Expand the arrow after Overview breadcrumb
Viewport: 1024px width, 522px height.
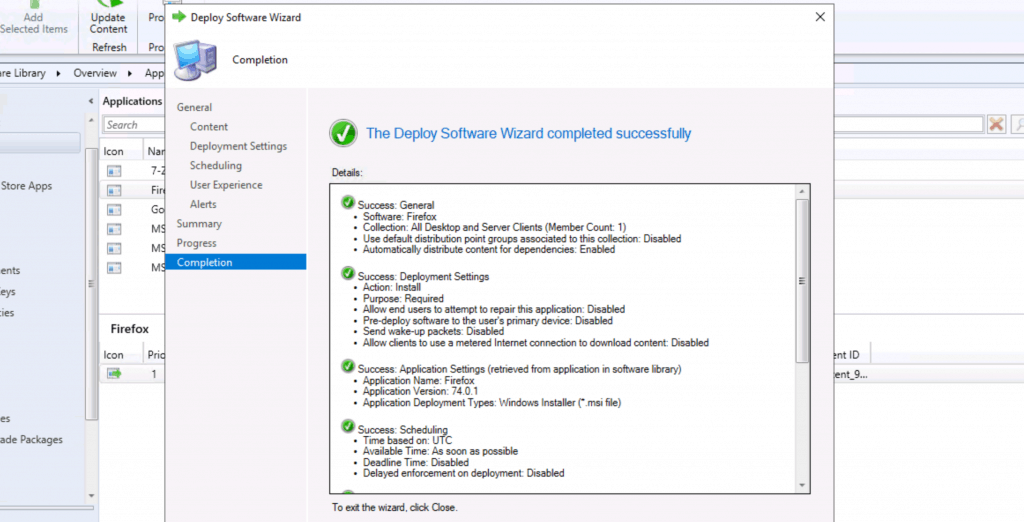click(x=129, y=73)
